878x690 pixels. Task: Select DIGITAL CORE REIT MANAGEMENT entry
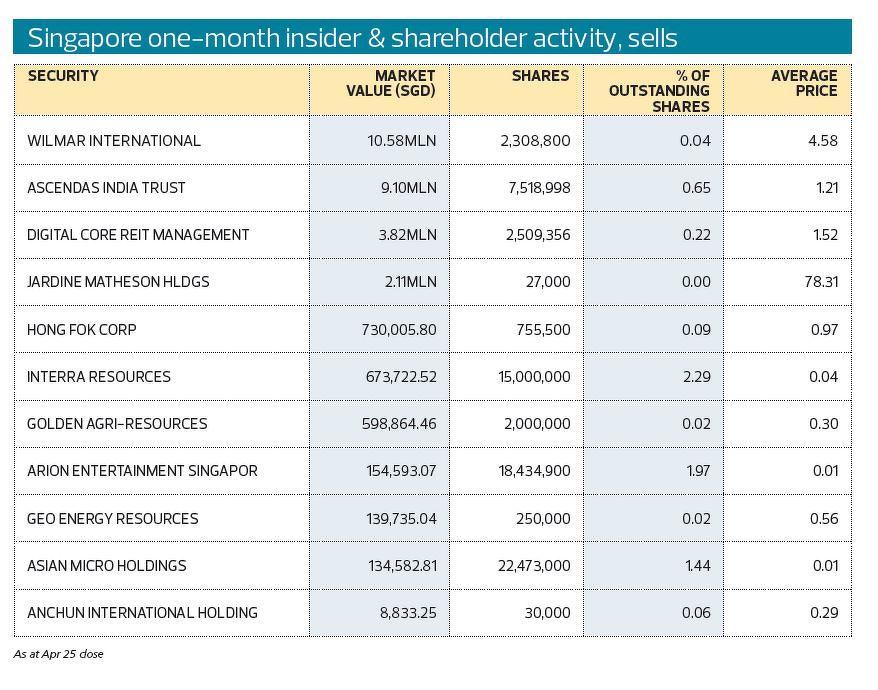point(138,235)
